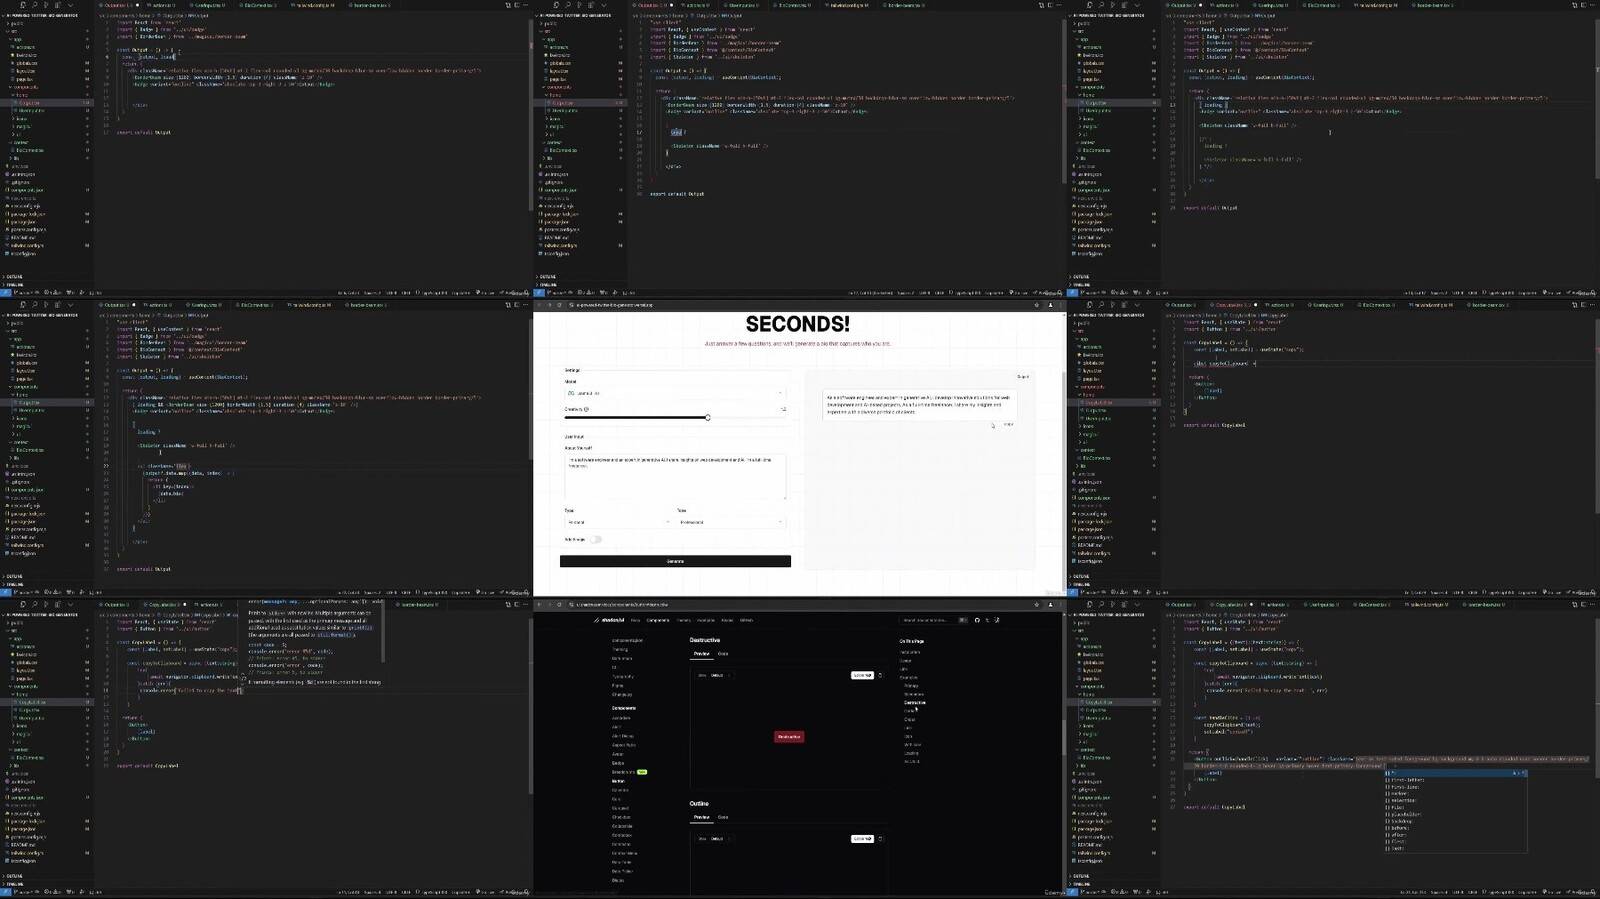This screenshot has height=899, width=1600.
Task: Jump to Installation in On This Page list
Action: click(x=910, y=652)
